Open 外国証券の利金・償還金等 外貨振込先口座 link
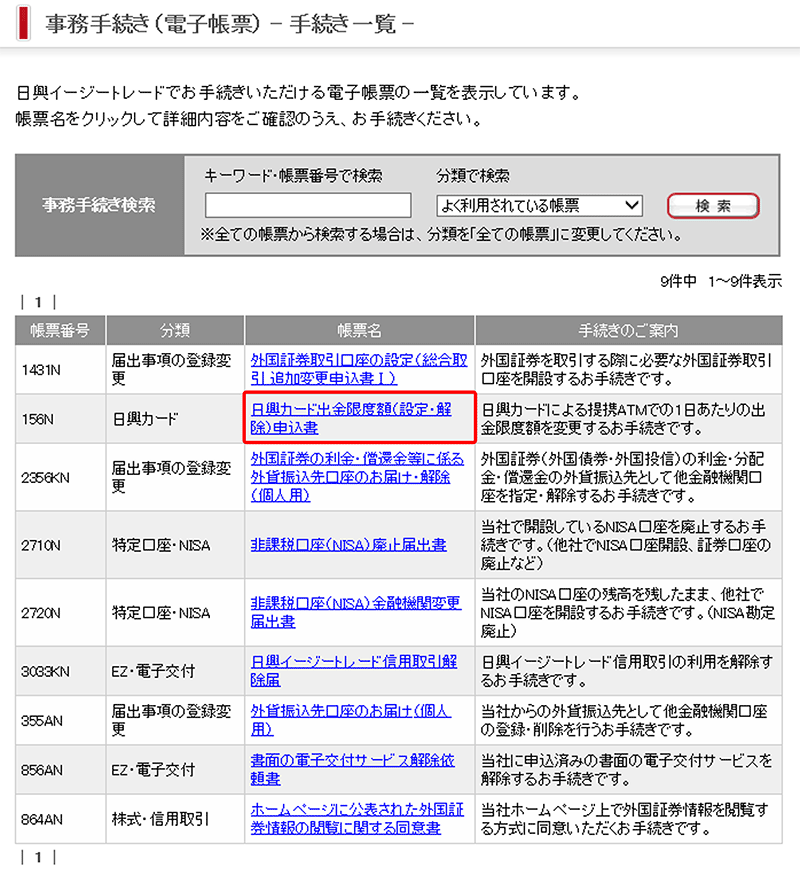Screen dimensions: 800x875 (357, 476)
